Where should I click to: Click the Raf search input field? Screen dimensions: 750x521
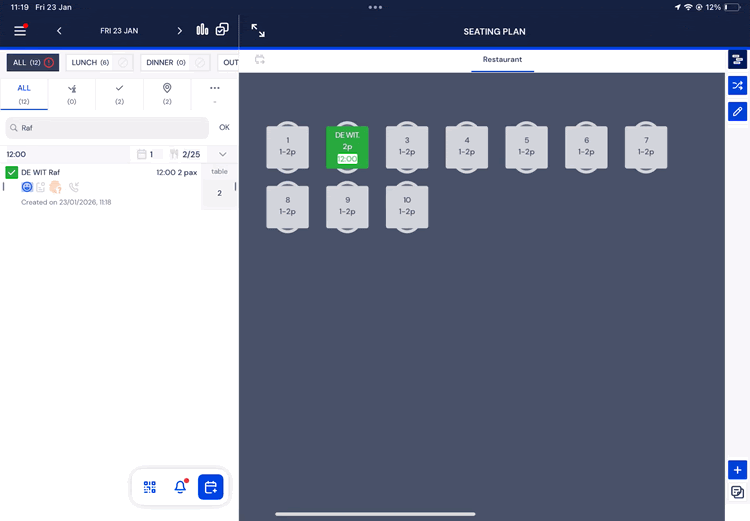(108, 128)
